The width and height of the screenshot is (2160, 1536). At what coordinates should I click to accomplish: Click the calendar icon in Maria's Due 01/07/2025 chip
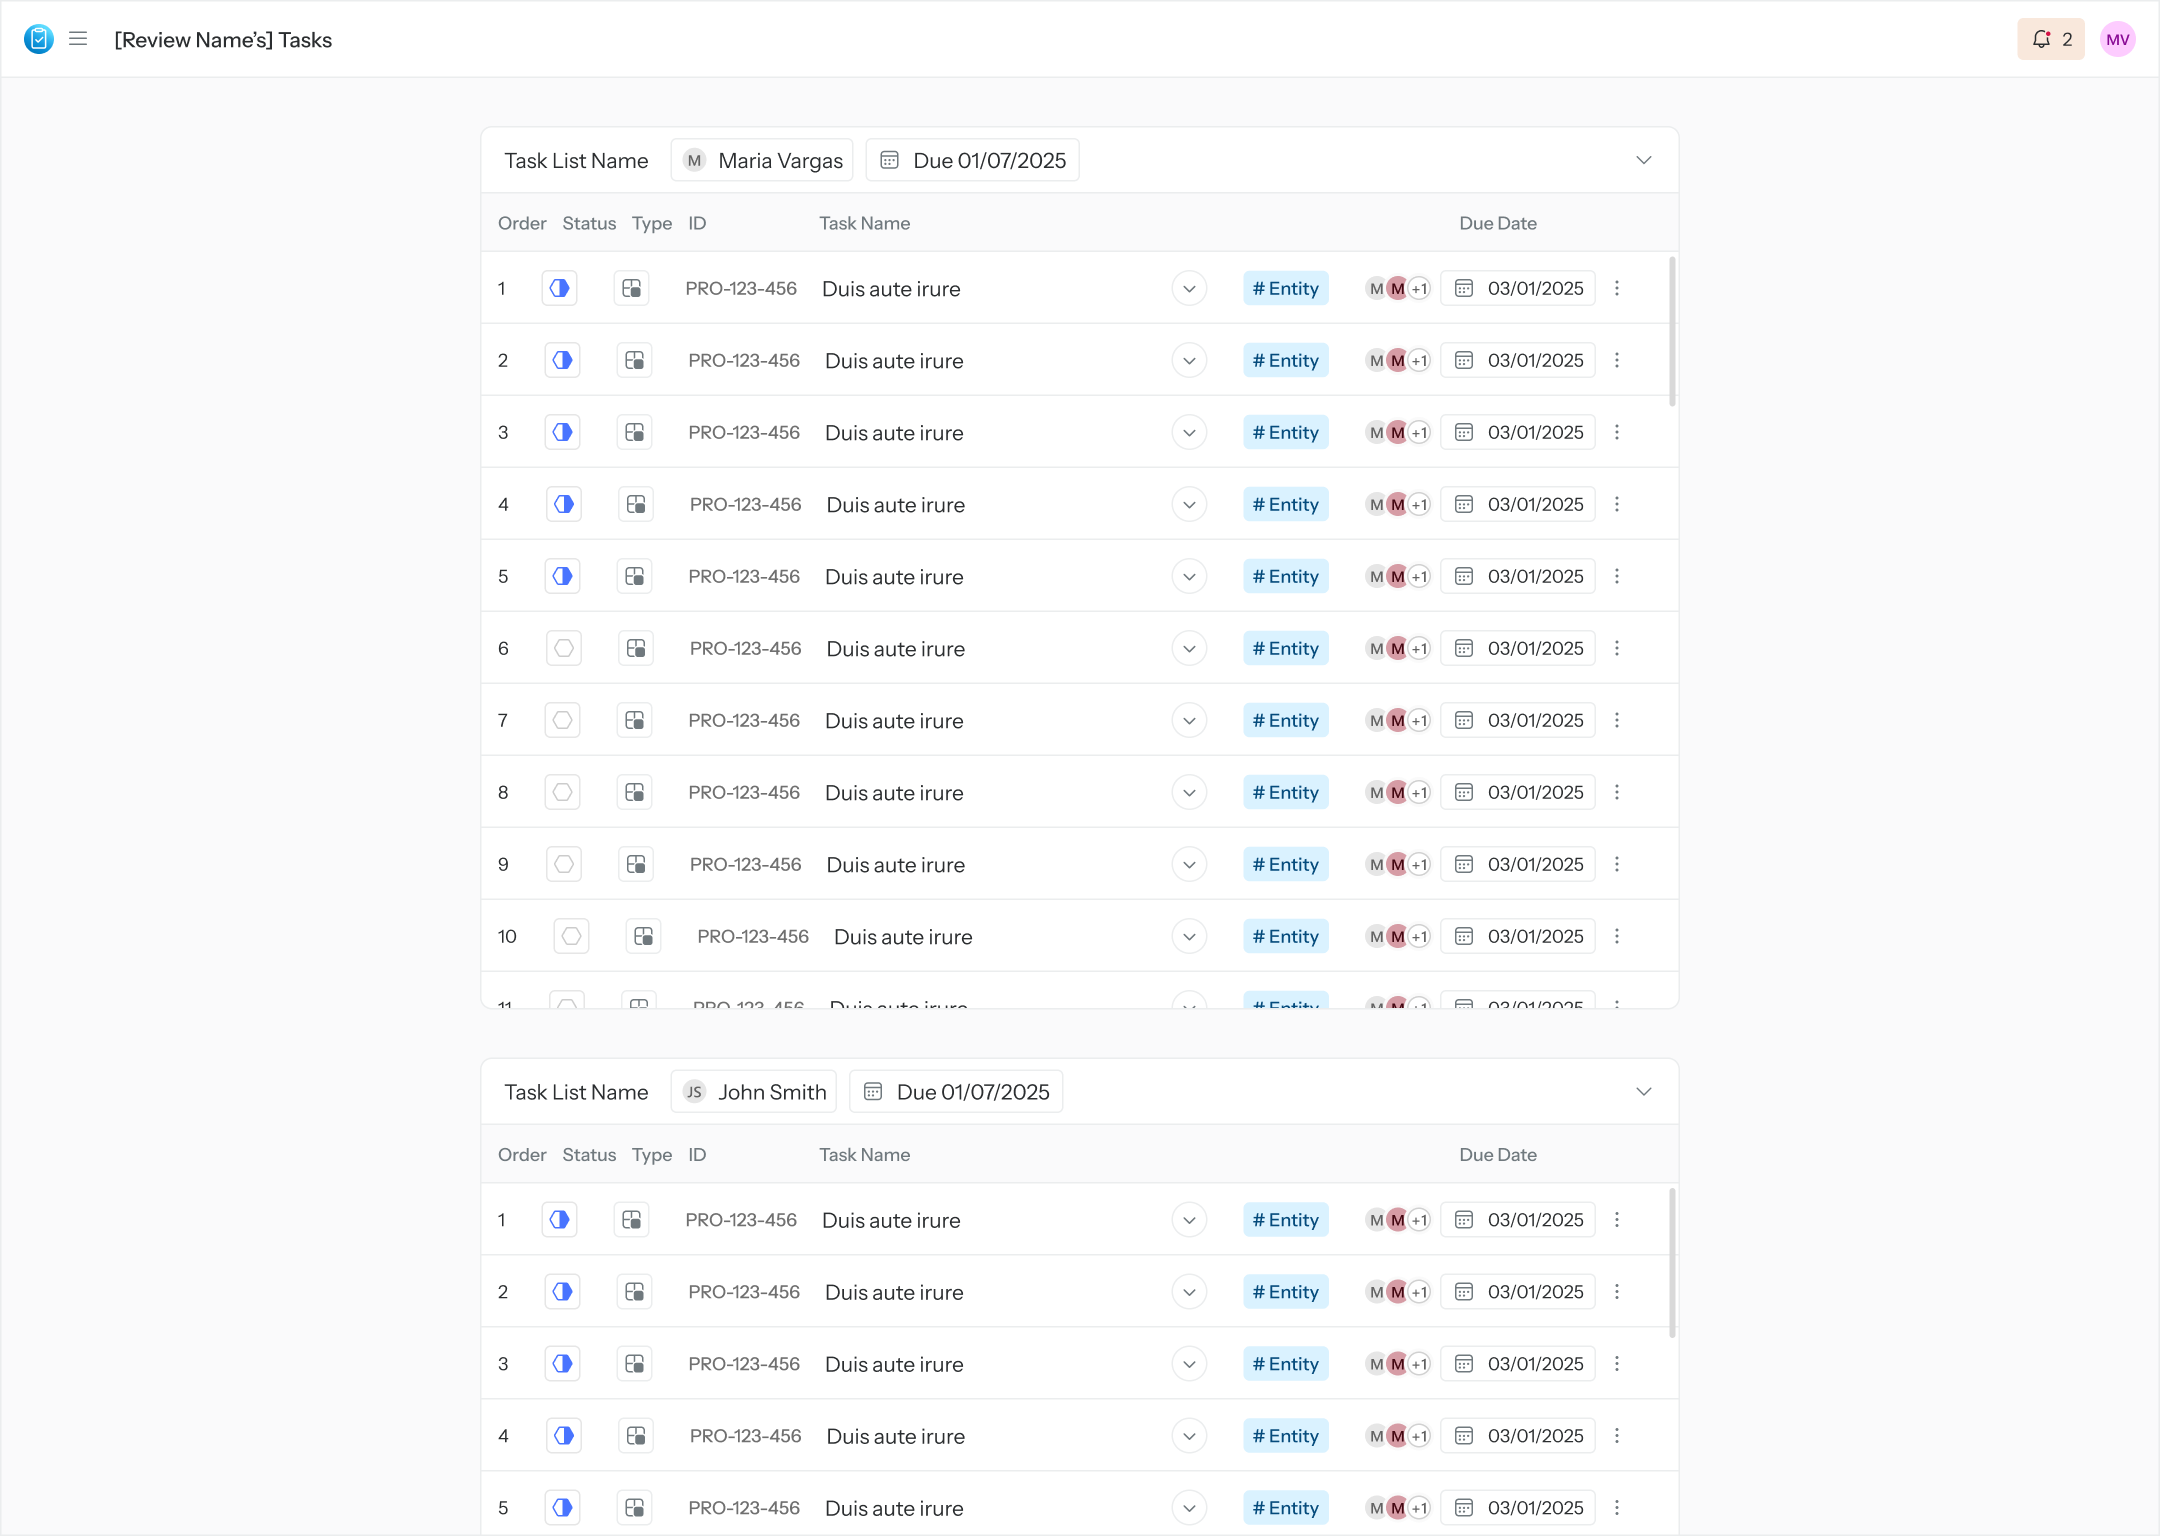890,160
